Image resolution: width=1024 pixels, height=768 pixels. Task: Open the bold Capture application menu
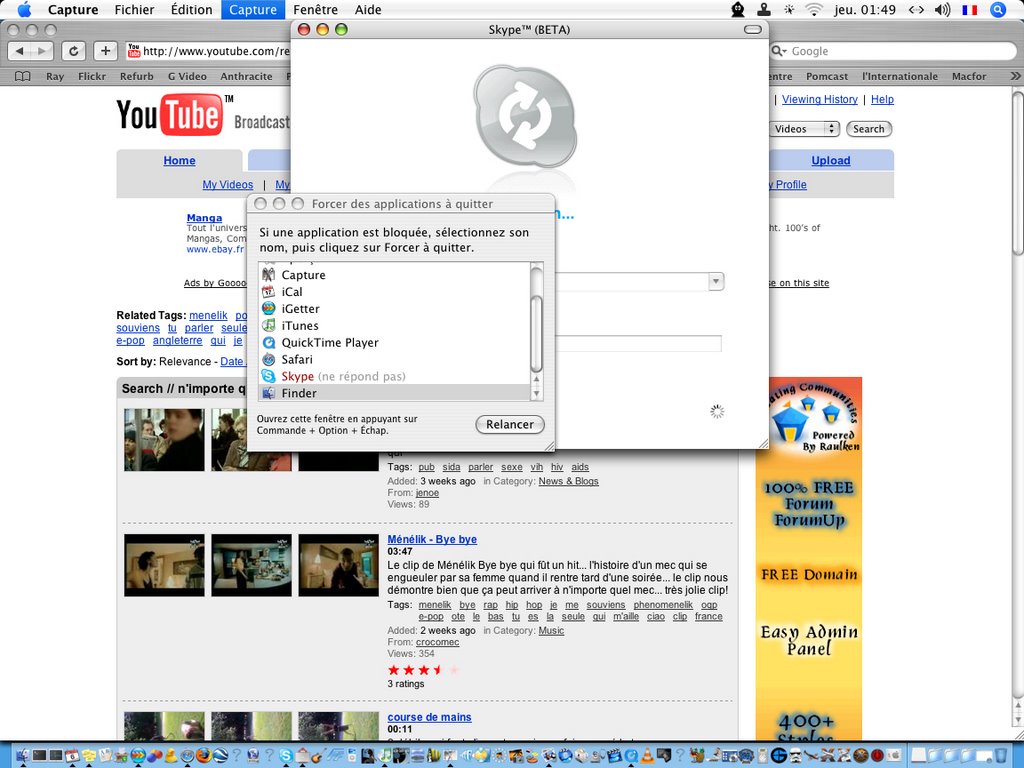click(73, 10)
